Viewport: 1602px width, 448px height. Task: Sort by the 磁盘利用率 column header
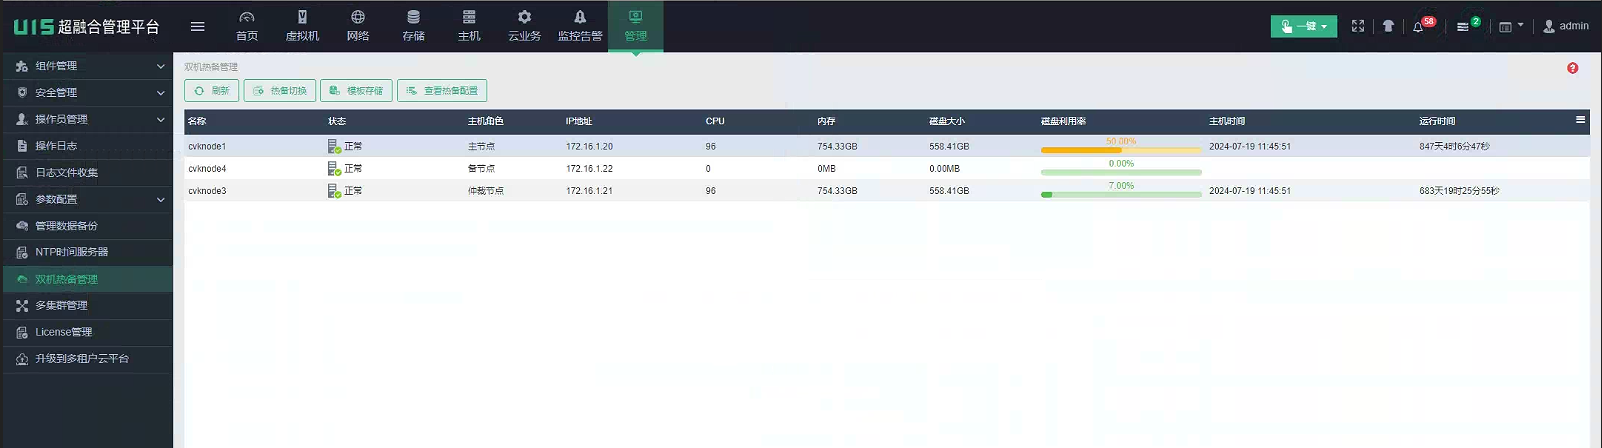point(1063,121)
